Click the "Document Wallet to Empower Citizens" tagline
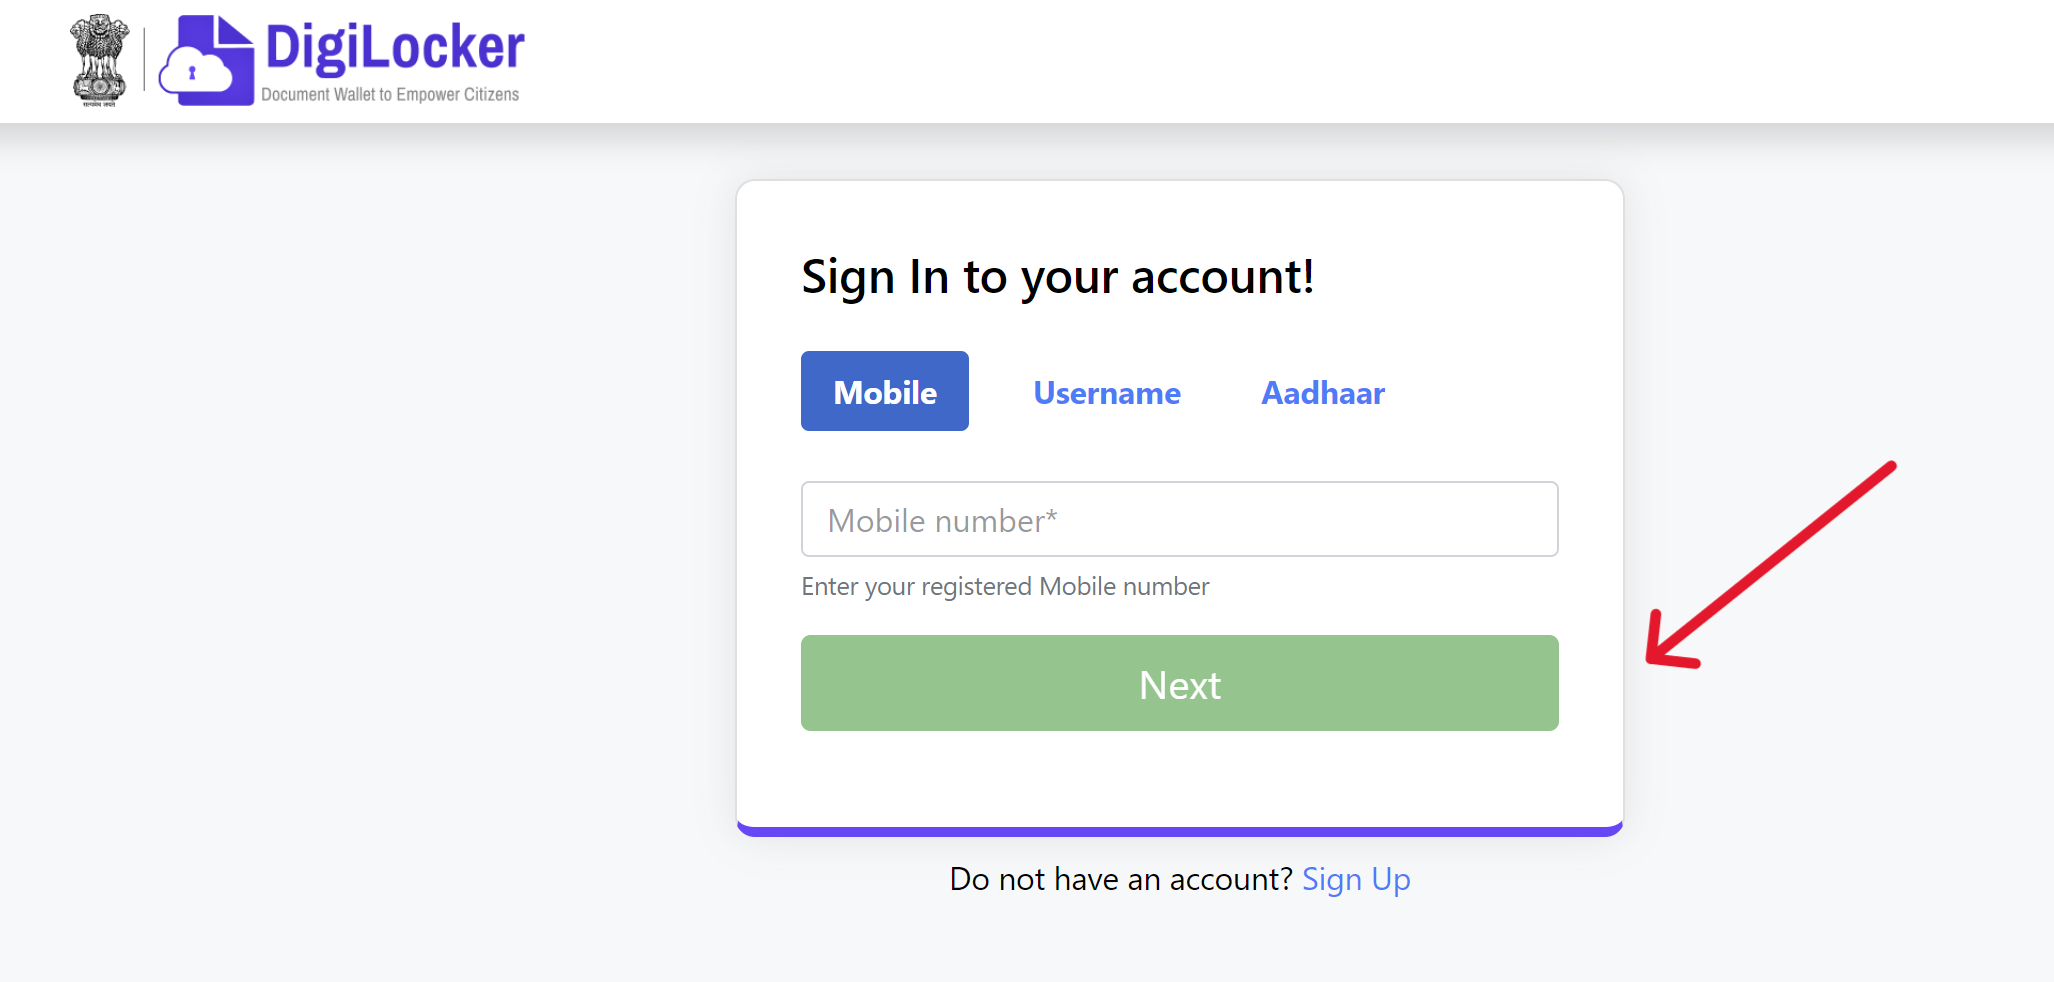The height and width of the screenshot is (982, 2054). [x=390, y=95]
